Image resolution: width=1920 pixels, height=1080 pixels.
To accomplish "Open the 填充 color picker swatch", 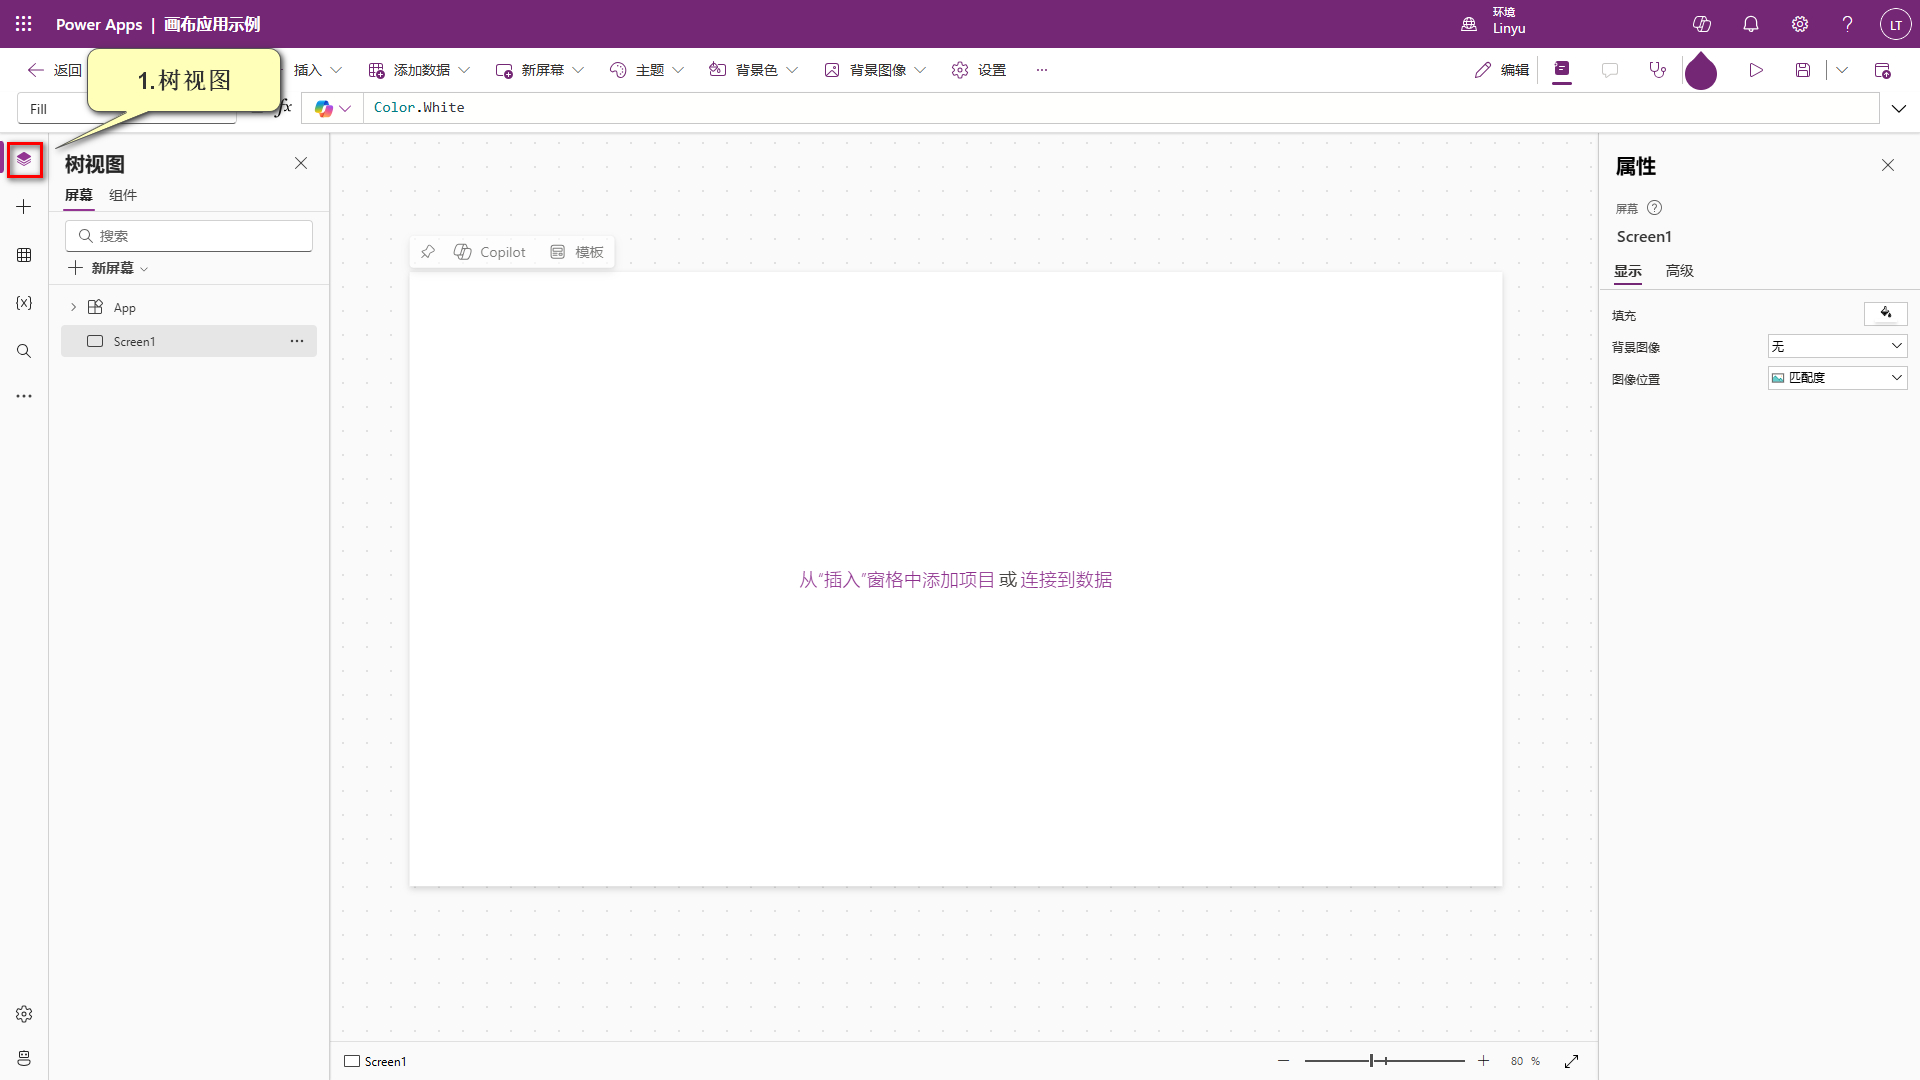I will [1885, 314].
